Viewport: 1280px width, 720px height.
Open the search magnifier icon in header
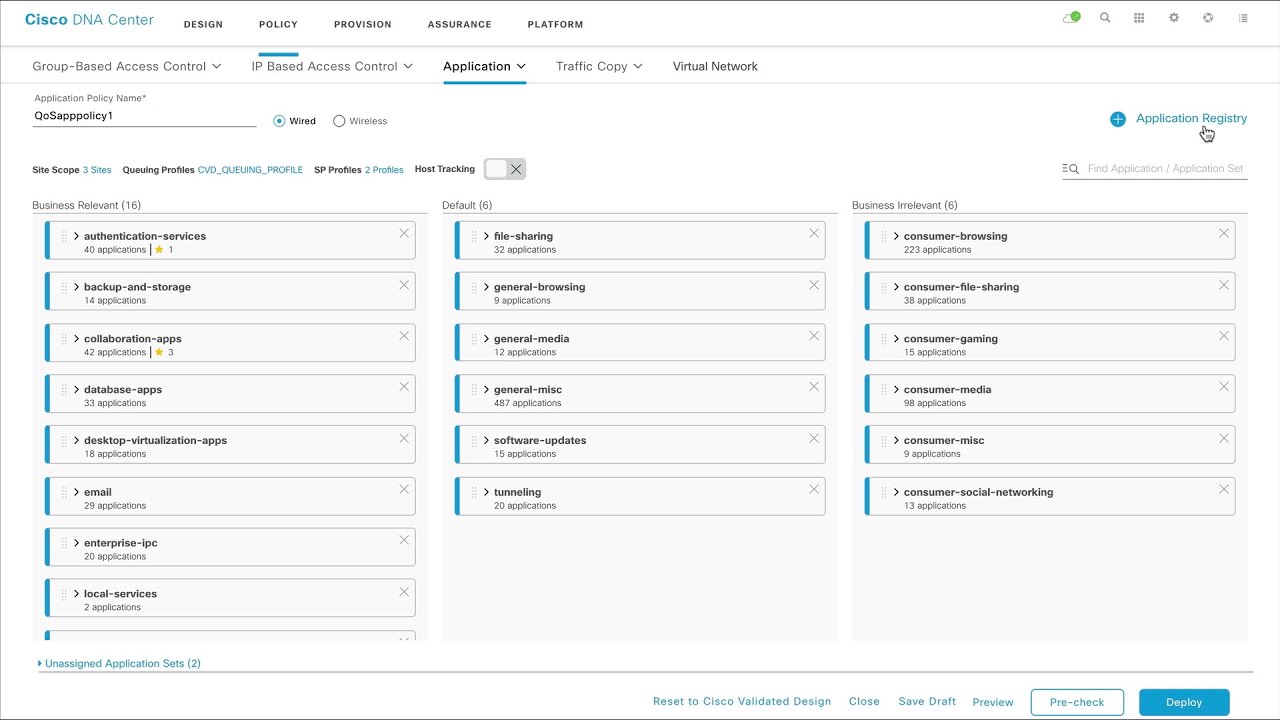(1105, 18)
